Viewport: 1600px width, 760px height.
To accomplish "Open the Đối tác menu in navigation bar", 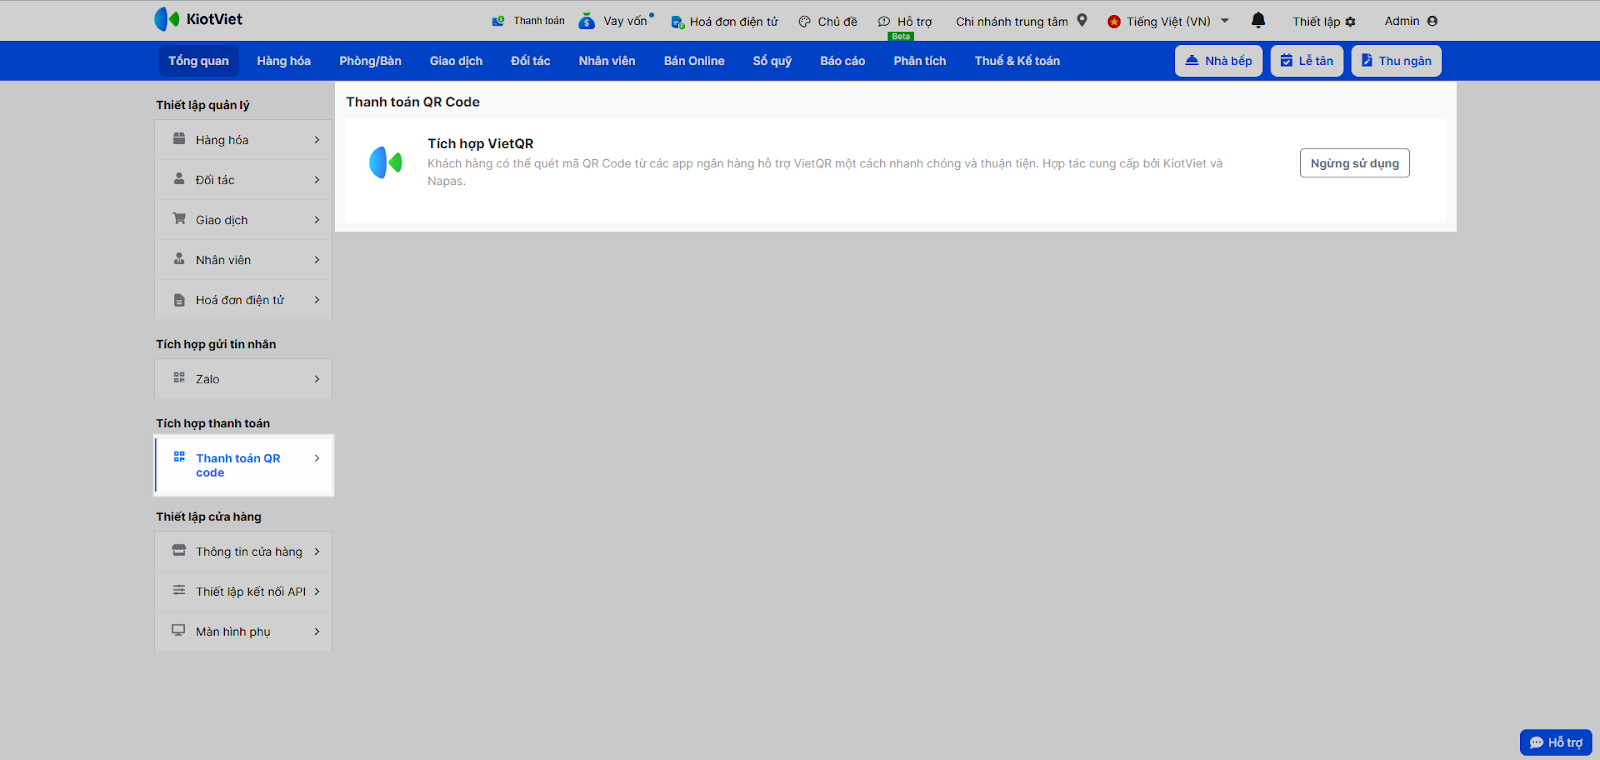I will click(530, 61).
